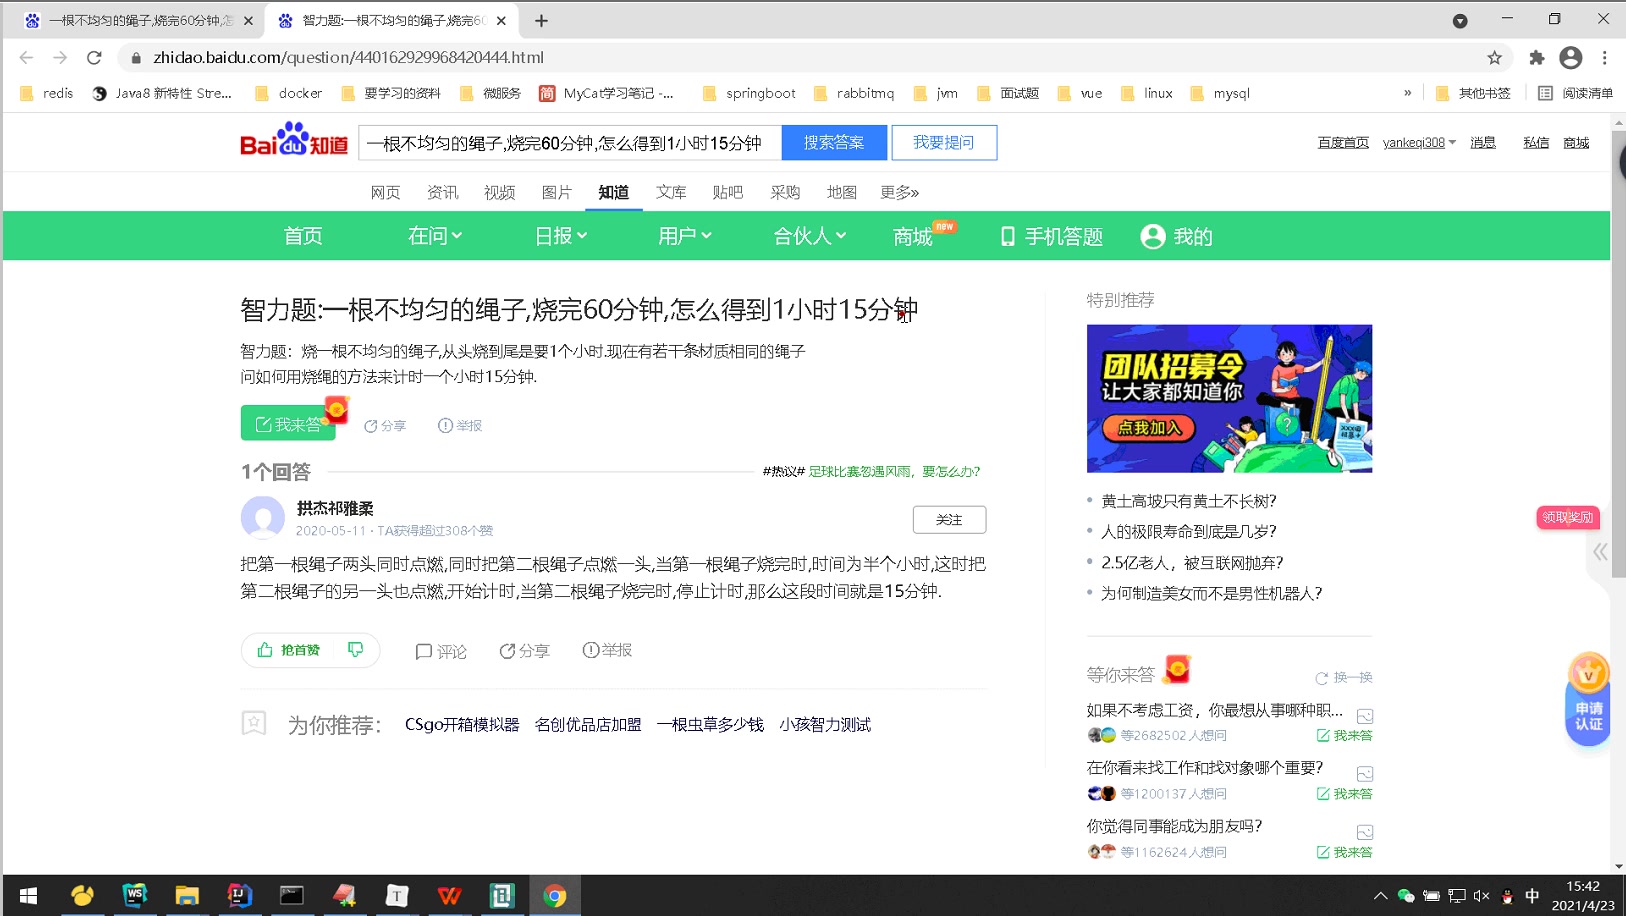Click the thumbs-down icon beside 抢首赞

pyautogui.click(x=355, y=649)
